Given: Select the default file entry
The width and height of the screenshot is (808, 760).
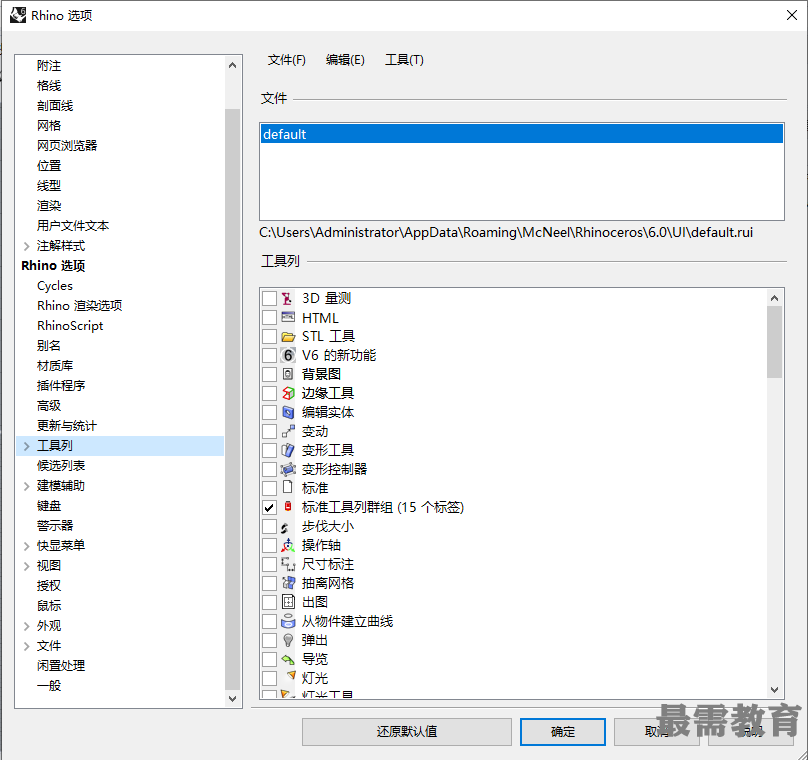Looking at the screenshot, I should 521,134.
